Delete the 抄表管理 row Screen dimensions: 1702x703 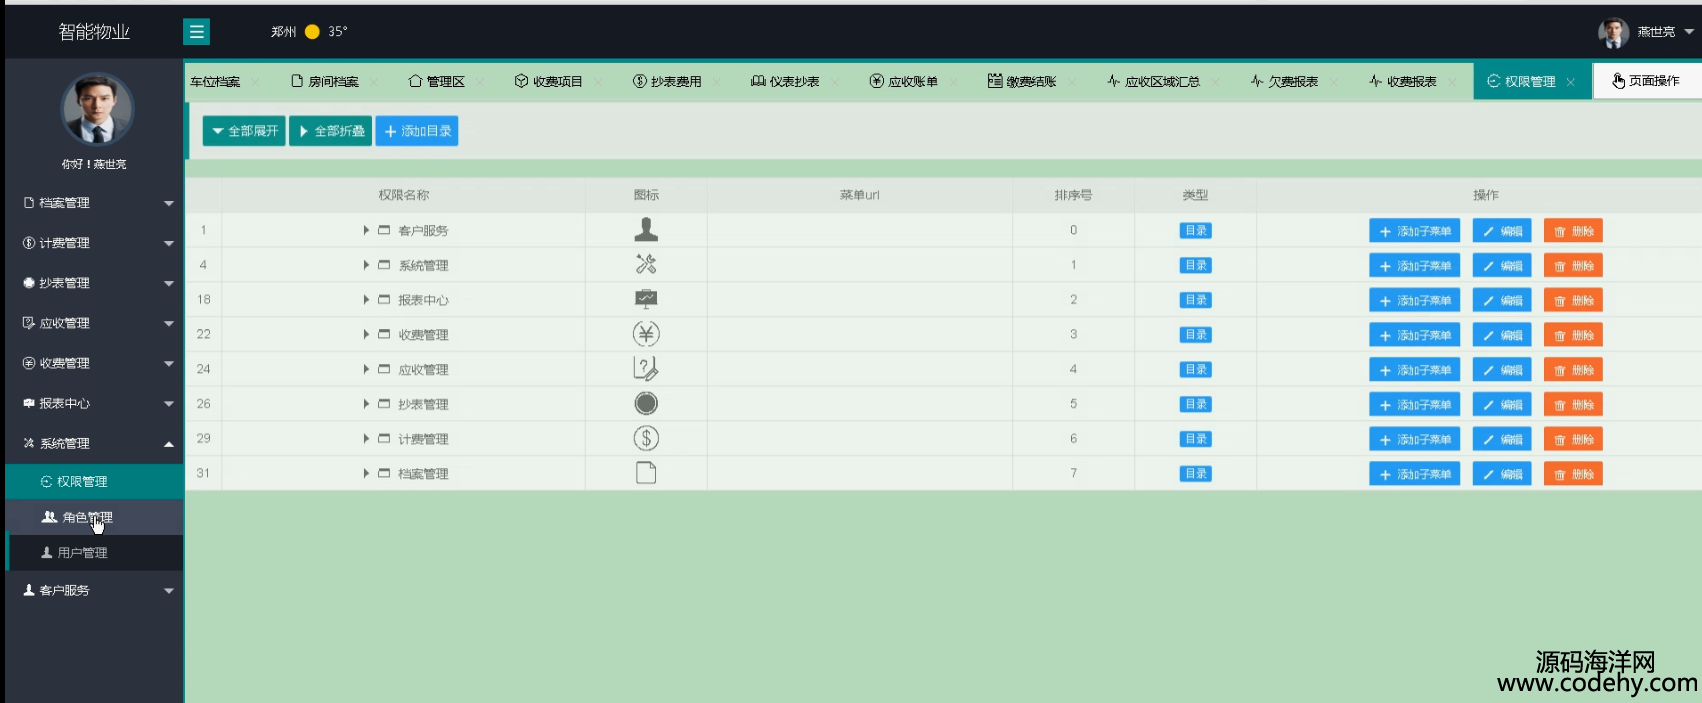coord(1573,404)
